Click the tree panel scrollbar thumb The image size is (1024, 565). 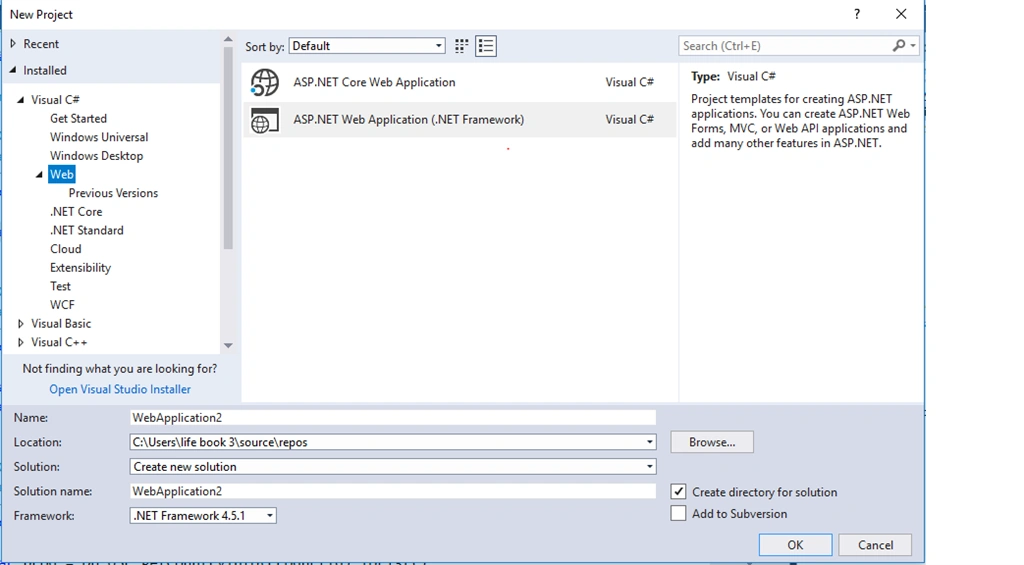(228, 148)
